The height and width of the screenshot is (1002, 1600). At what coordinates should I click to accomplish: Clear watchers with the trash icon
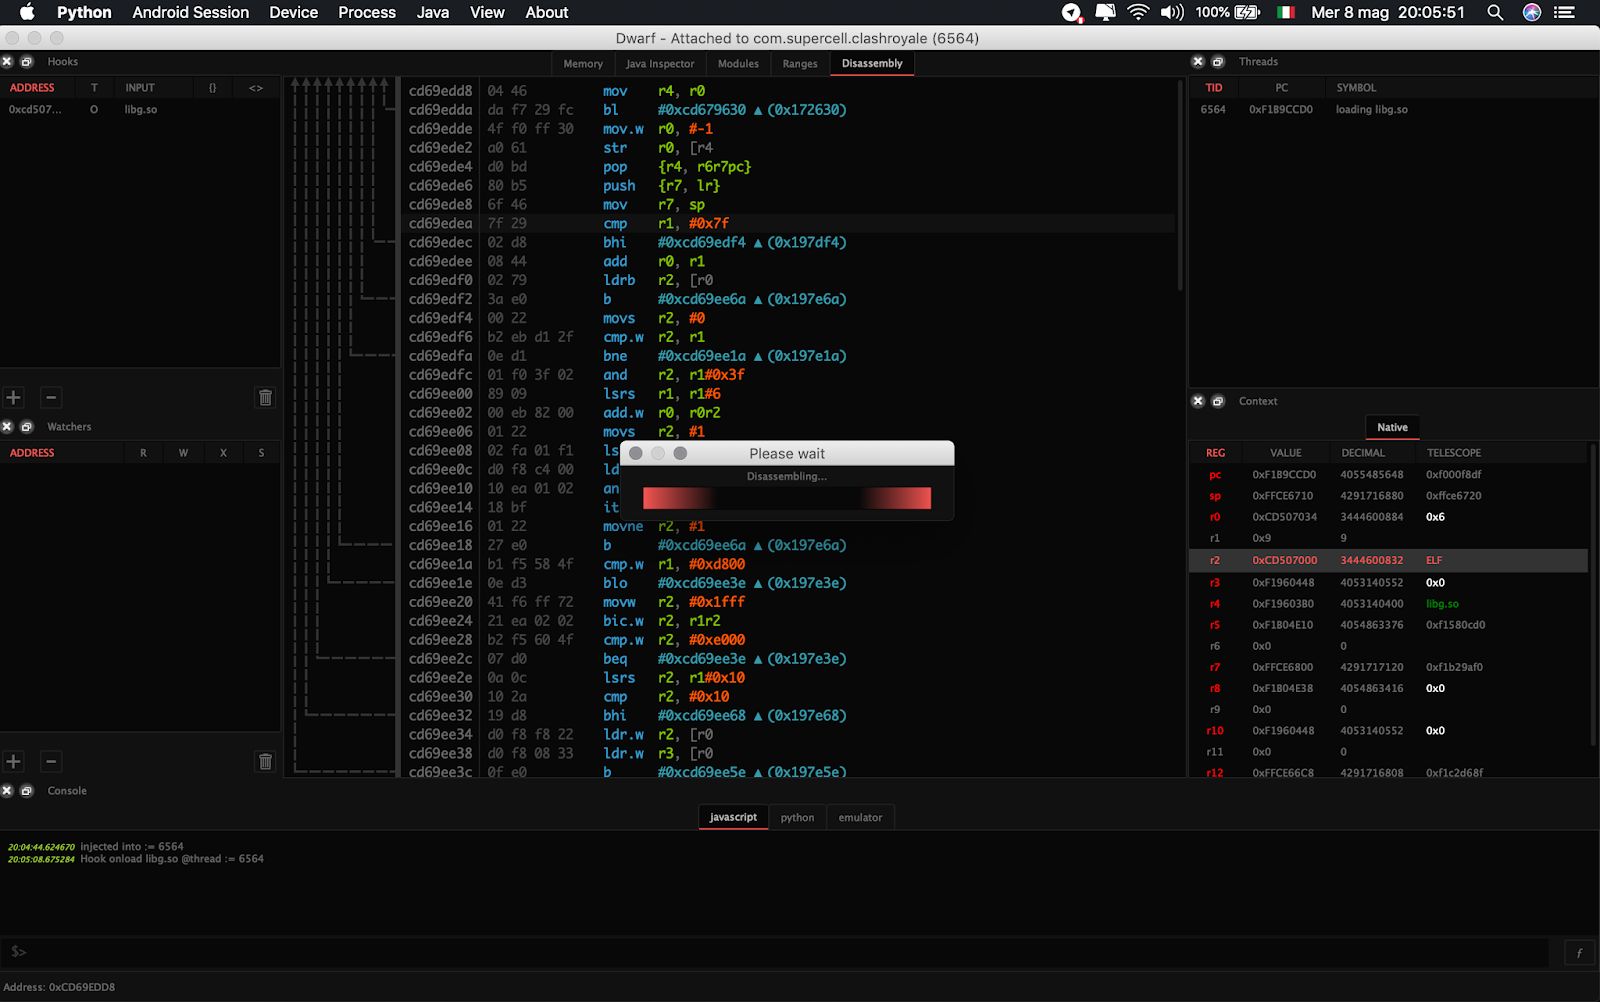pyautogui.click(x=264, y=761)
